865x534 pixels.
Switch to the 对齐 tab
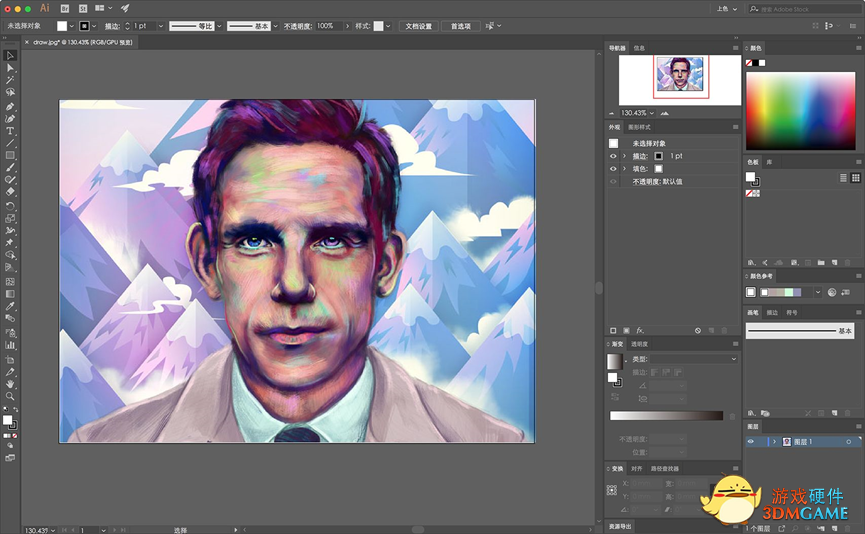(637, 469)
